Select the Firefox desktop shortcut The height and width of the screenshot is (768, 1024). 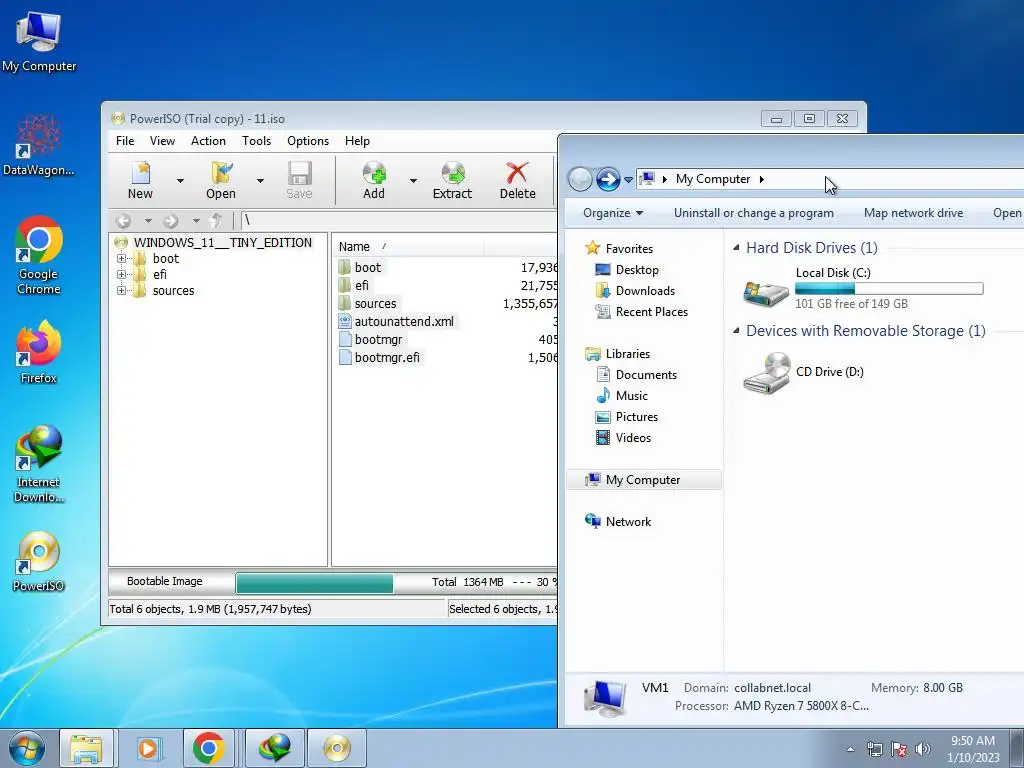coord(39,353)
